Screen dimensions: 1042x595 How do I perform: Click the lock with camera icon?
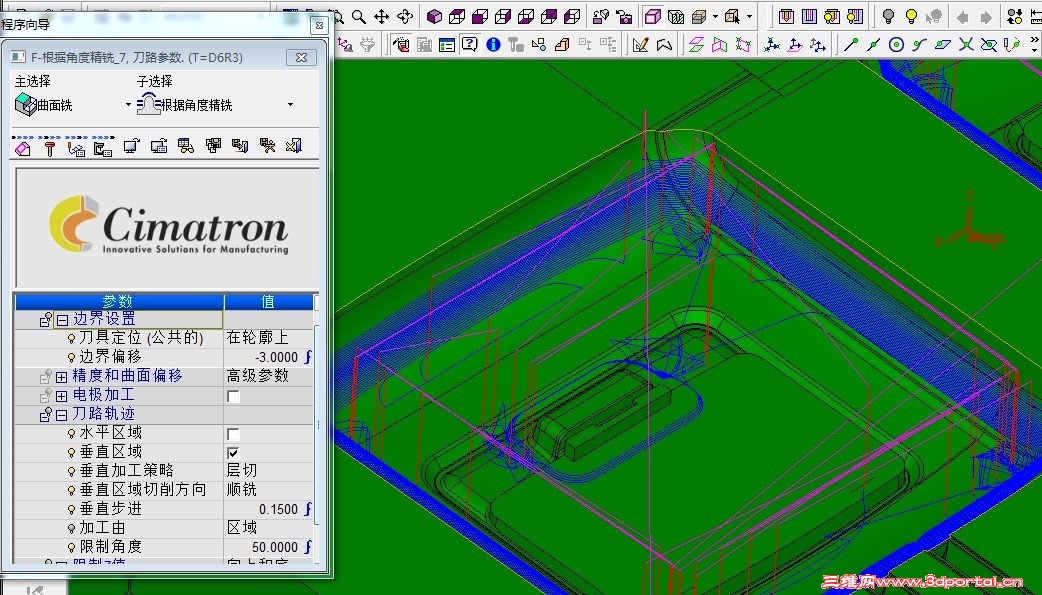[624, 17]
